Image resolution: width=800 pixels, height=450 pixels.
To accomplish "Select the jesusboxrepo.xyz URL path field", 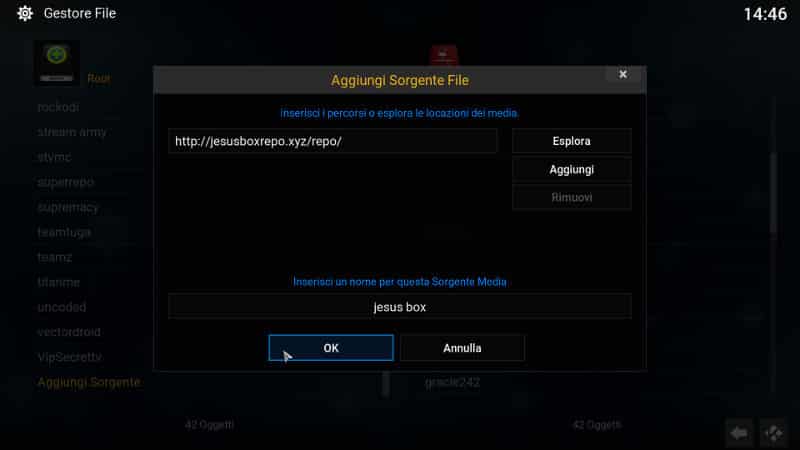I will pos(333,141).
